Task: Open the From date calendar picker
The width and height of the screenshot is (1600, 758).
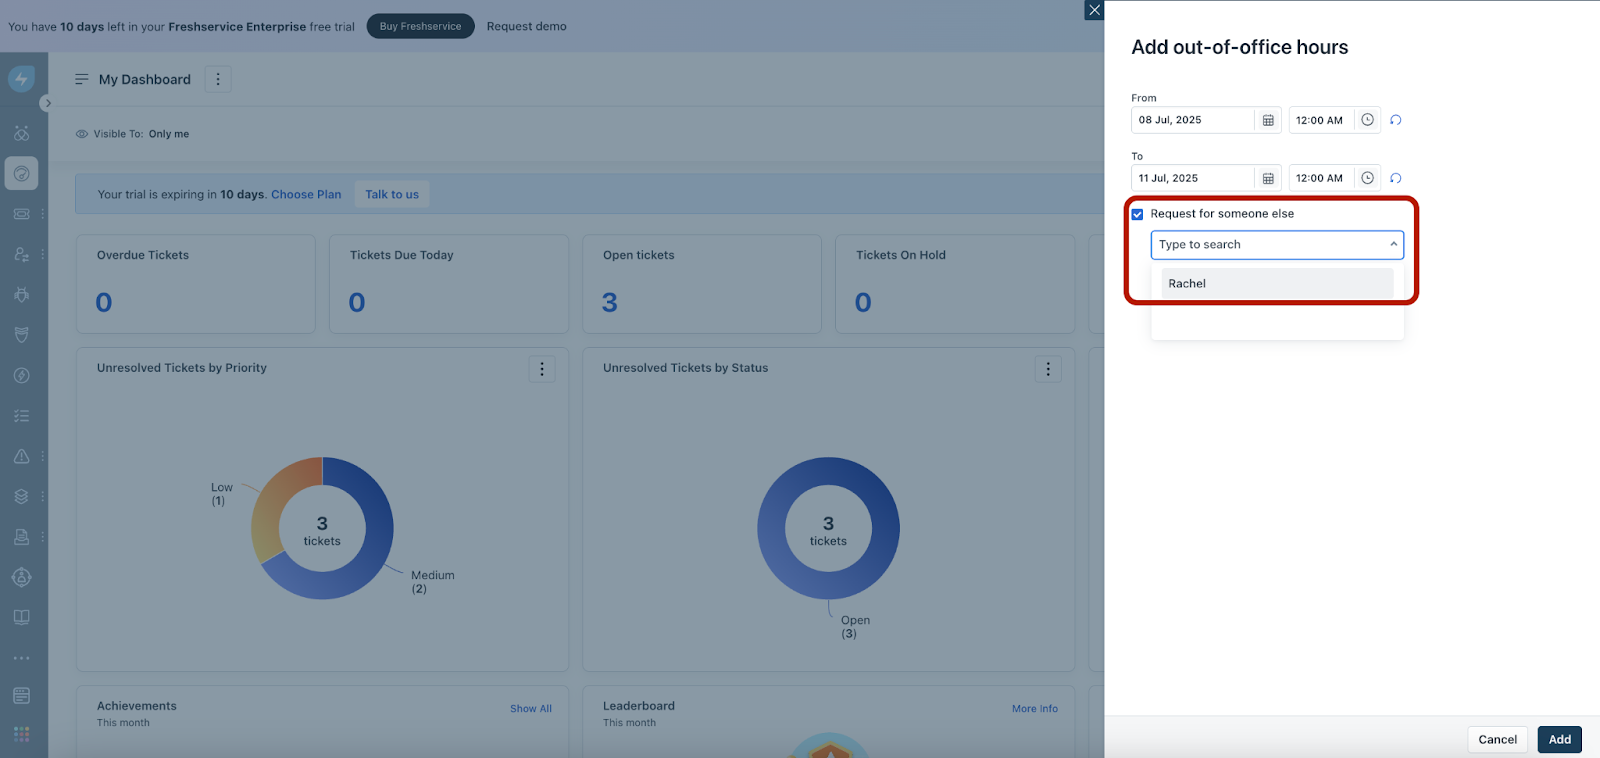Action: tap(1268, 120)
